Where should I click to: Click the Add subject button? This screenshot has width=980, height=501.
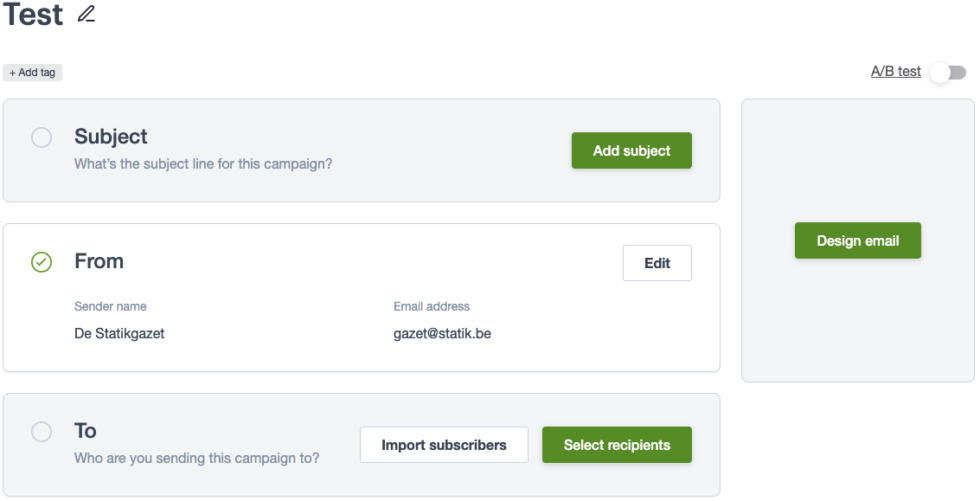(x=631, y=151)
